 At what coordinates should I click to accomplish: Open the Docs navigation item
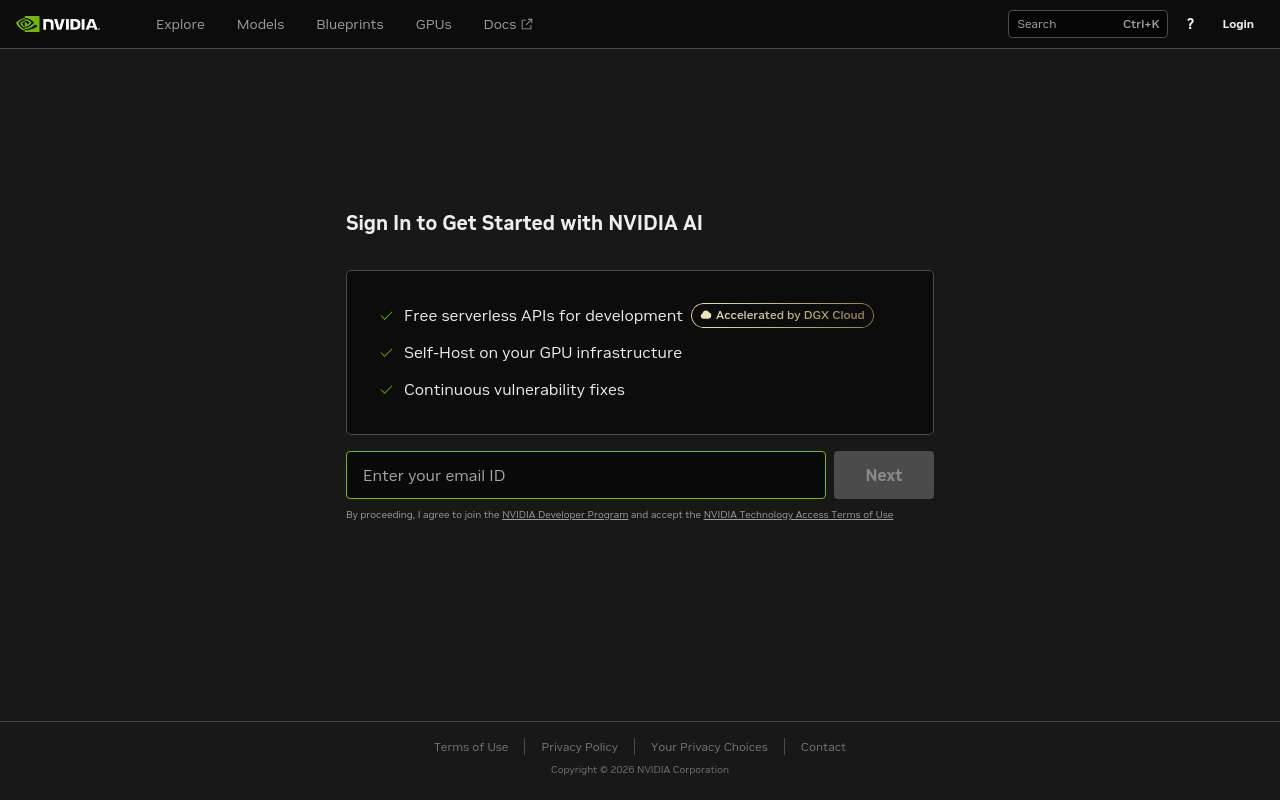(499, 23)
